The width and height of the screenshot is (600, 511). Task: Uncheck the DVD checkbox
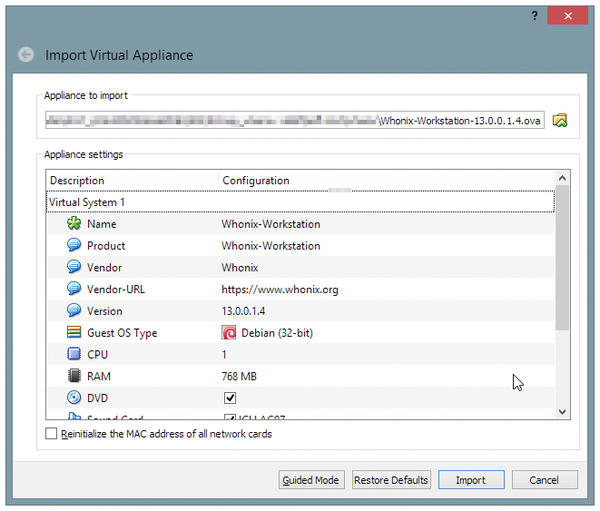(230, 398)
